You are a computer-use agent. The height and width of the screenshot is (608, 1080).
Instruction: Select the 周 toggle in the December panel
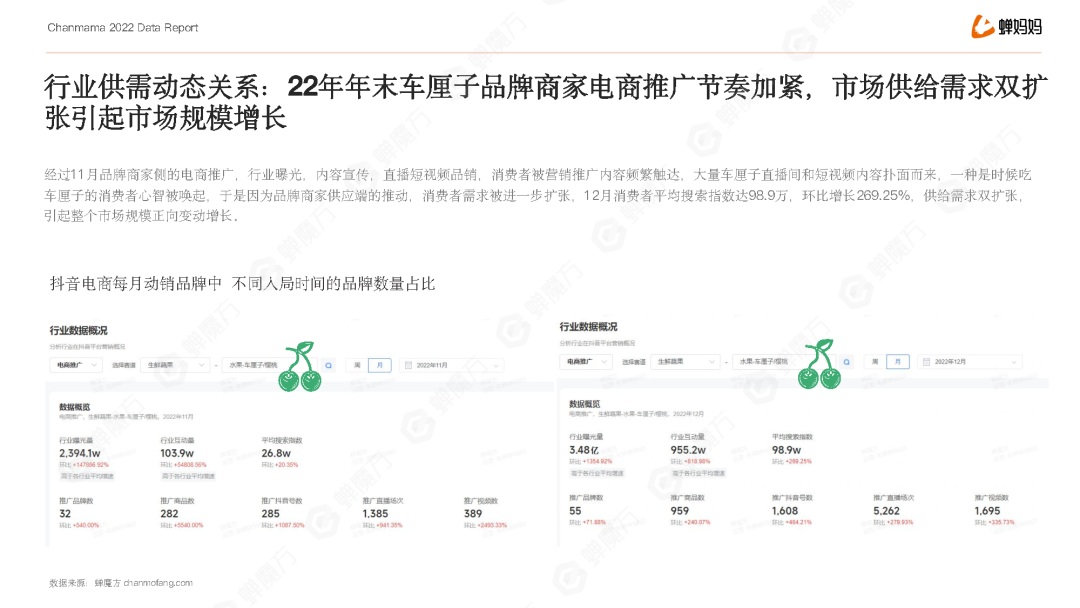[x=875, y=361]
